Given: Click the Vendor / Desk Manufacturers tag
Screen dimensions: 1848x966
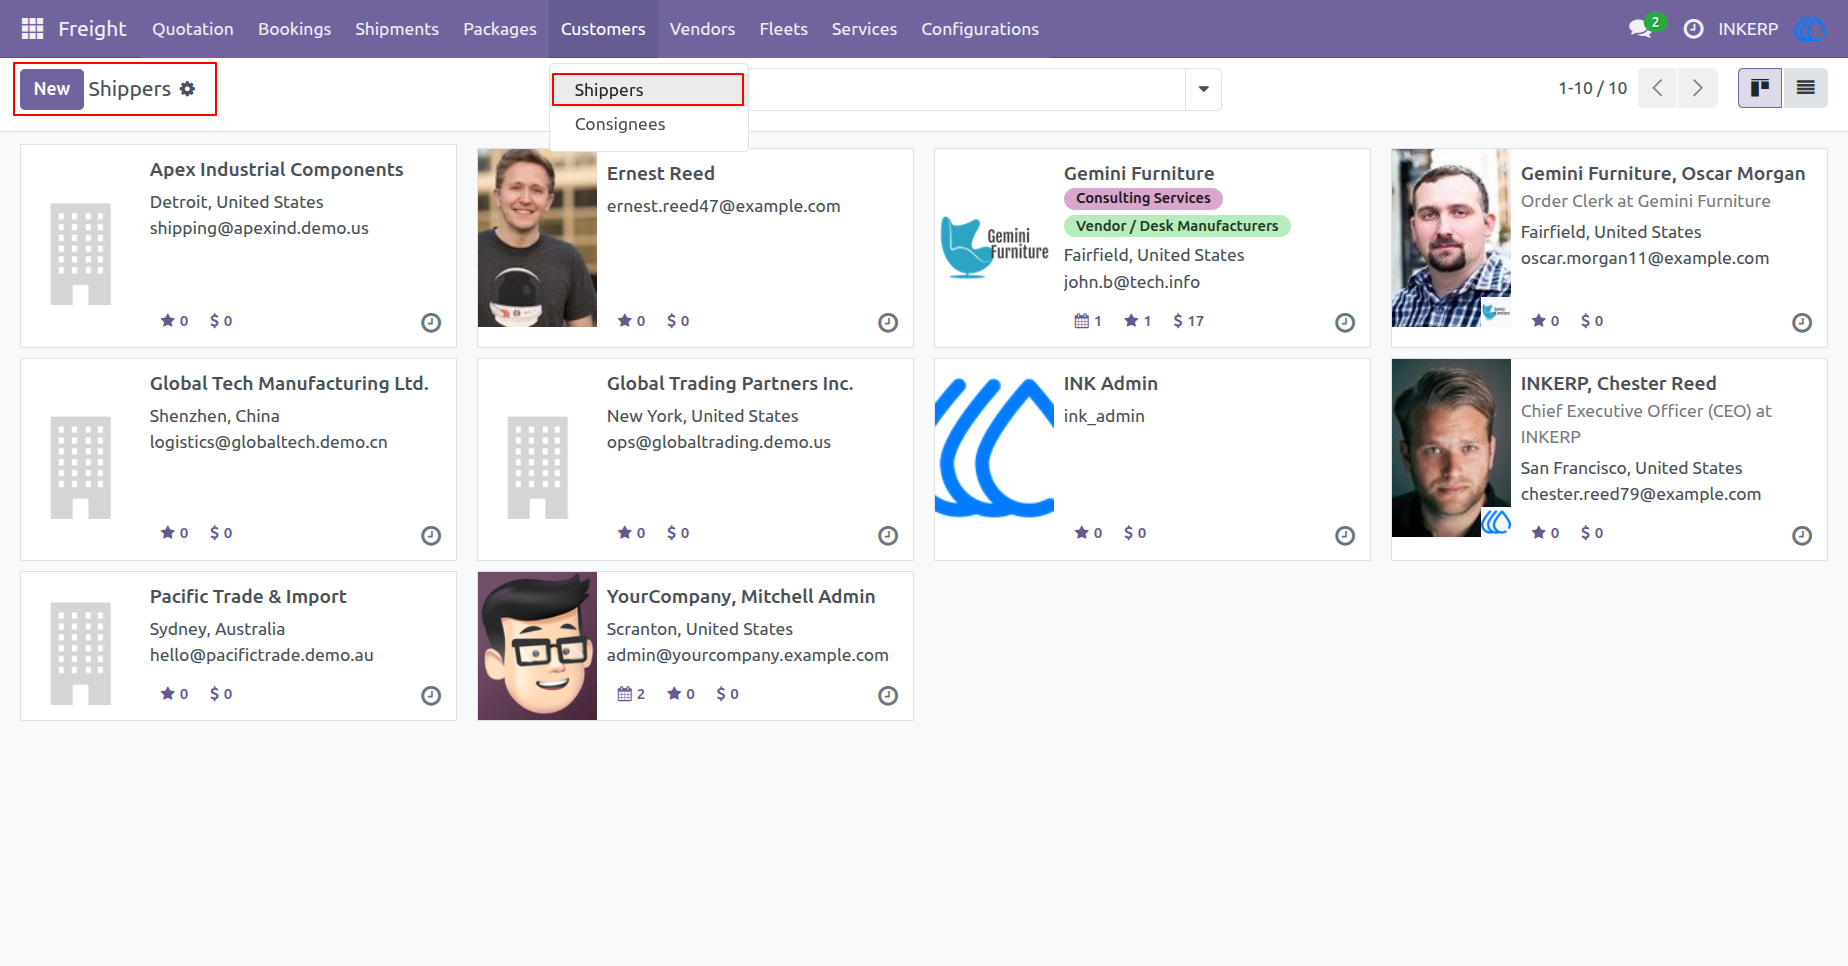Looking at the screenshot, I should click(1177, 226).
